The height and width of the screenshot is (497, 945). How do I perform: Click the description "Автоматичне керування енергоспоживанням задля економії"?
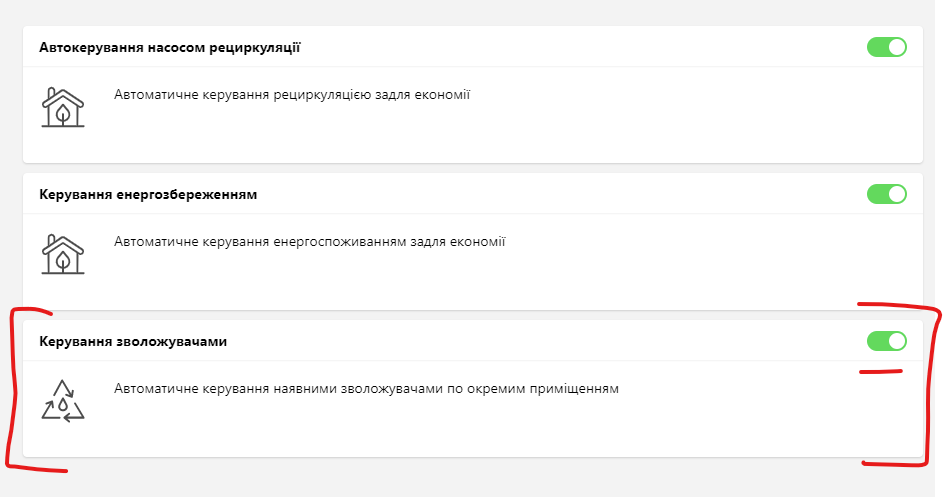(310, 241)
